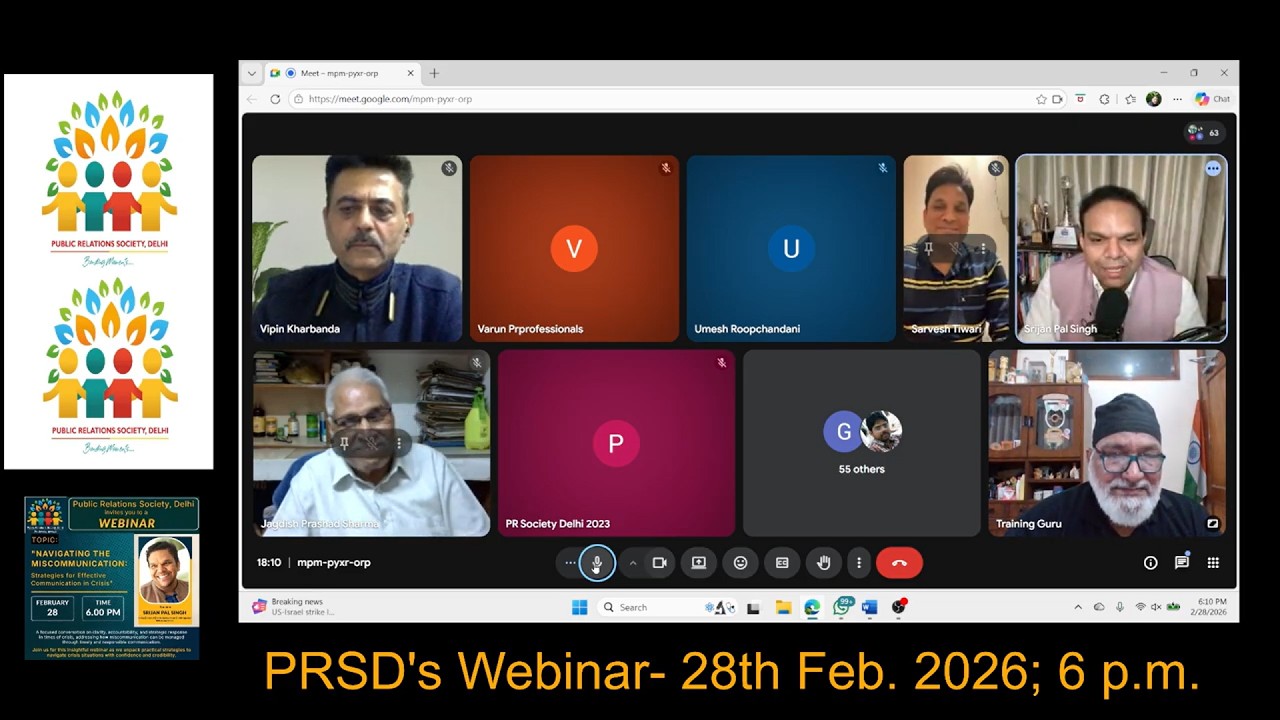
Task: Click the V avatar of Varun Prprofessionals
Action: (x=574, y=249)
